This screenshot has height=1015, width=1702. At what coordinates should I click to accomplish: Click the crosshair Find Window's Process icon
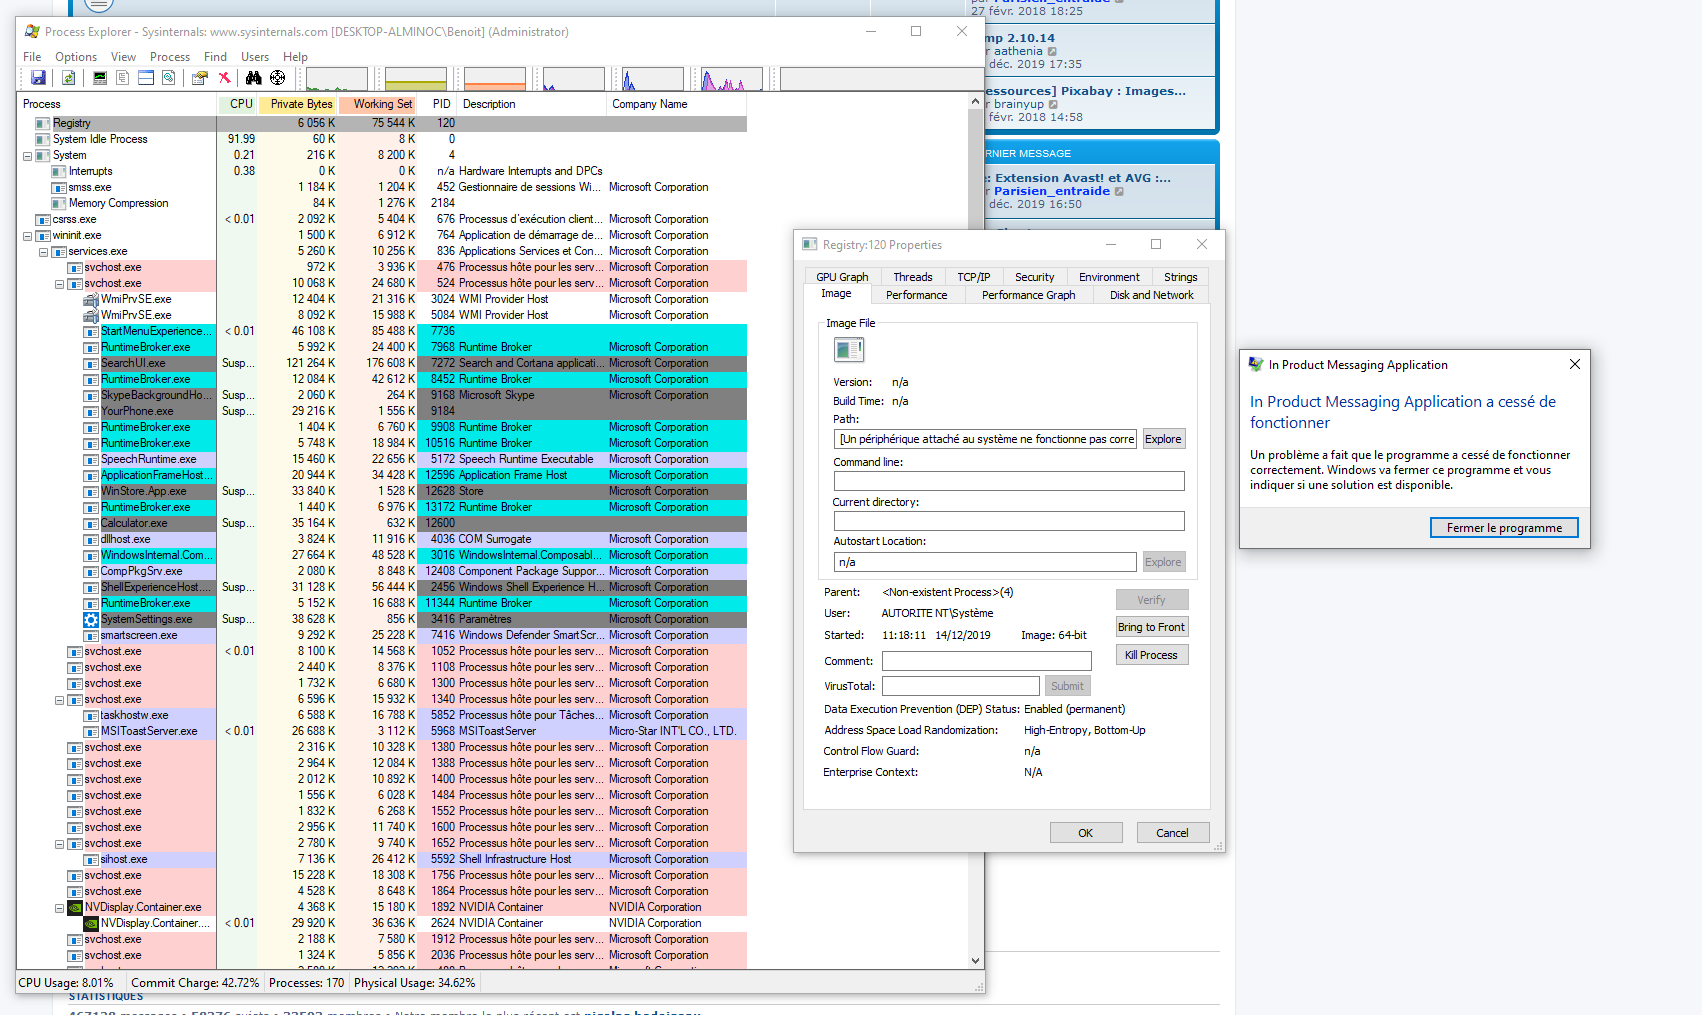click(278, 78)
